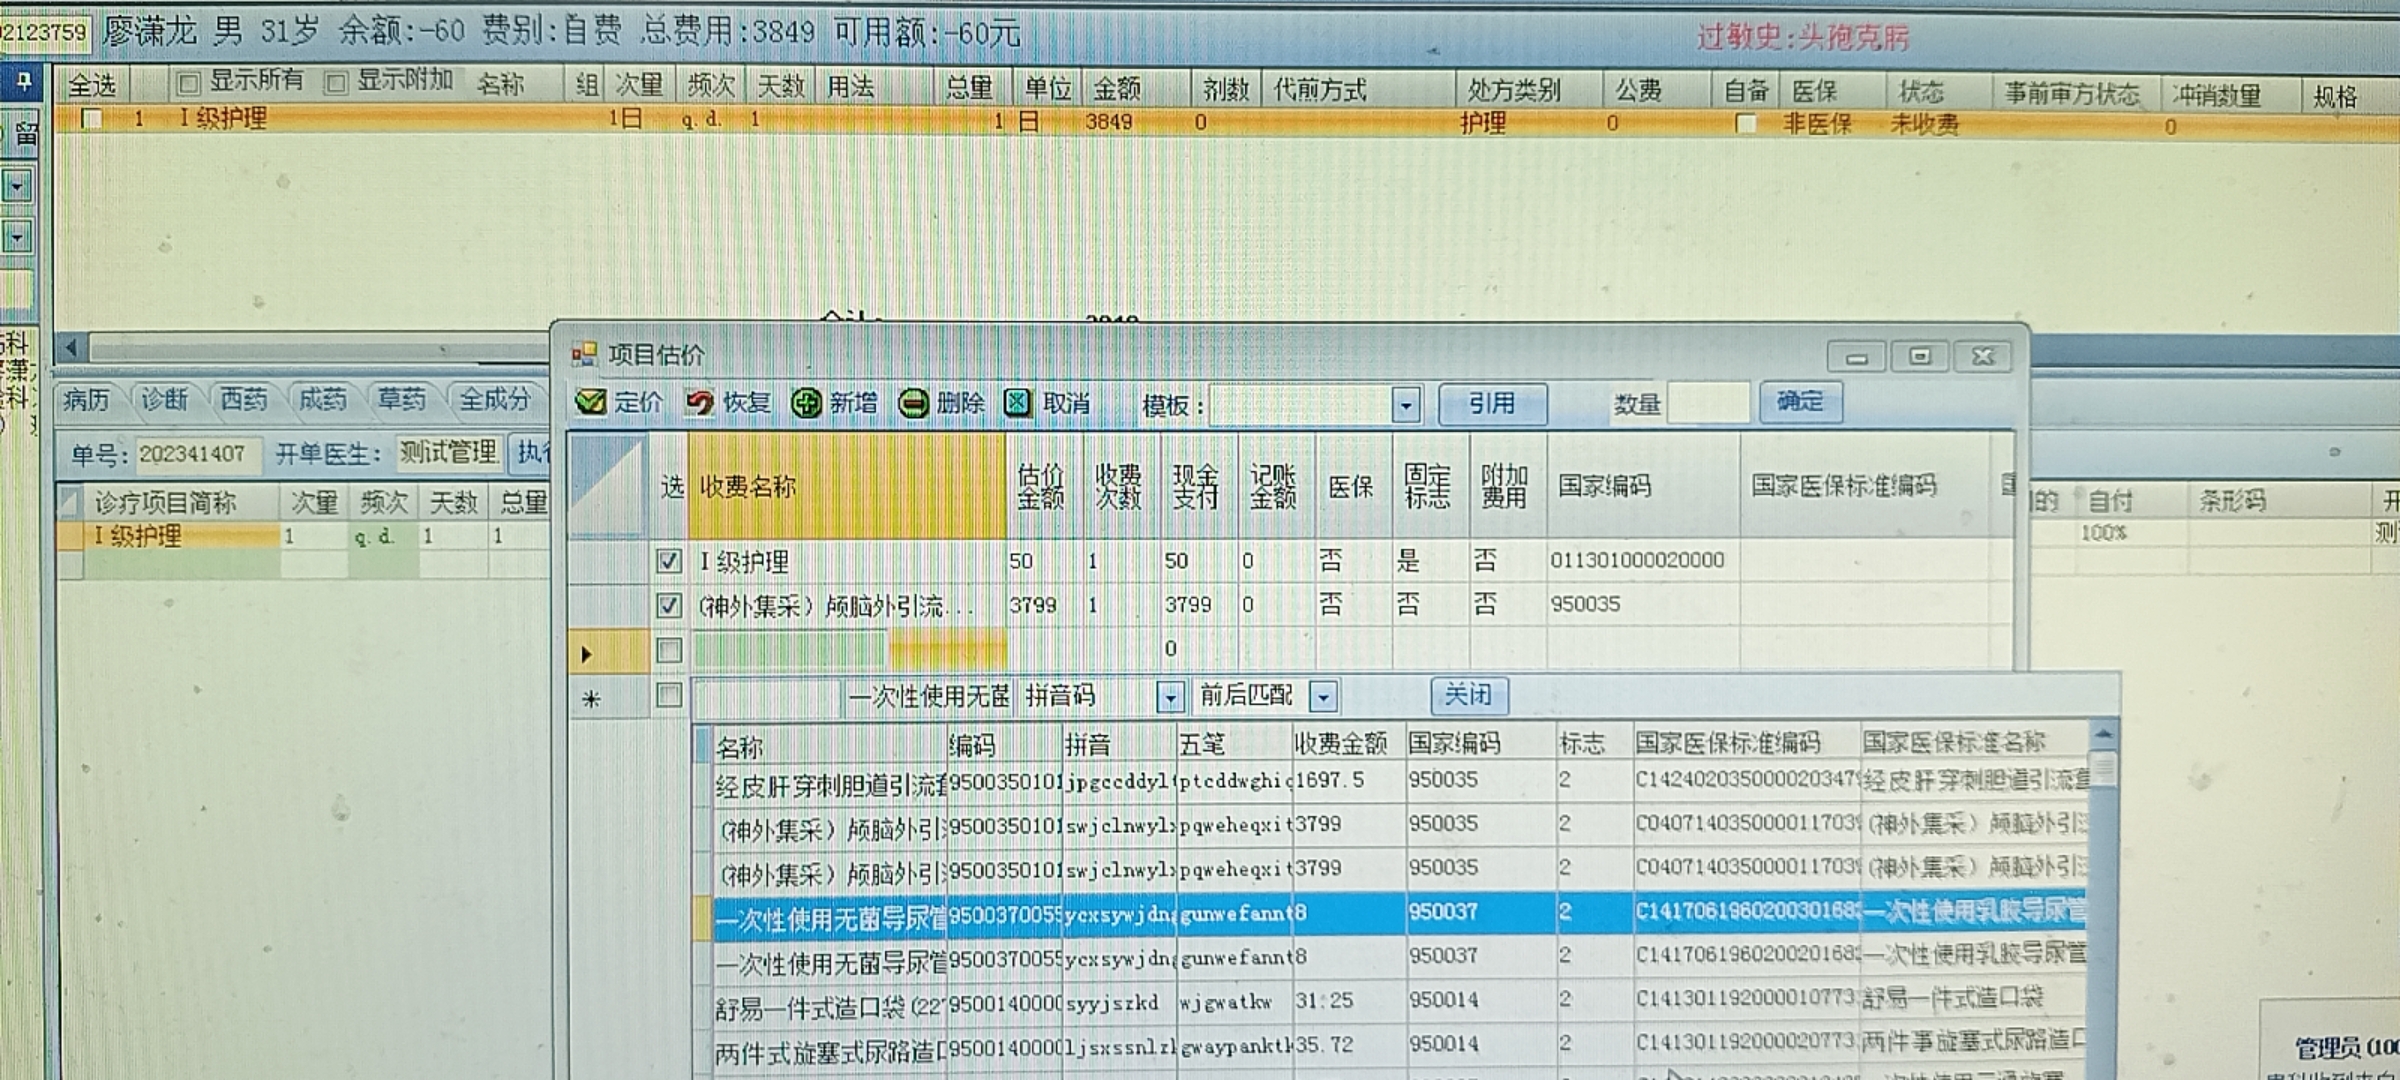Click the 取消 cancel icon
The image size is (2400, 1080).
click(1017, 403)
